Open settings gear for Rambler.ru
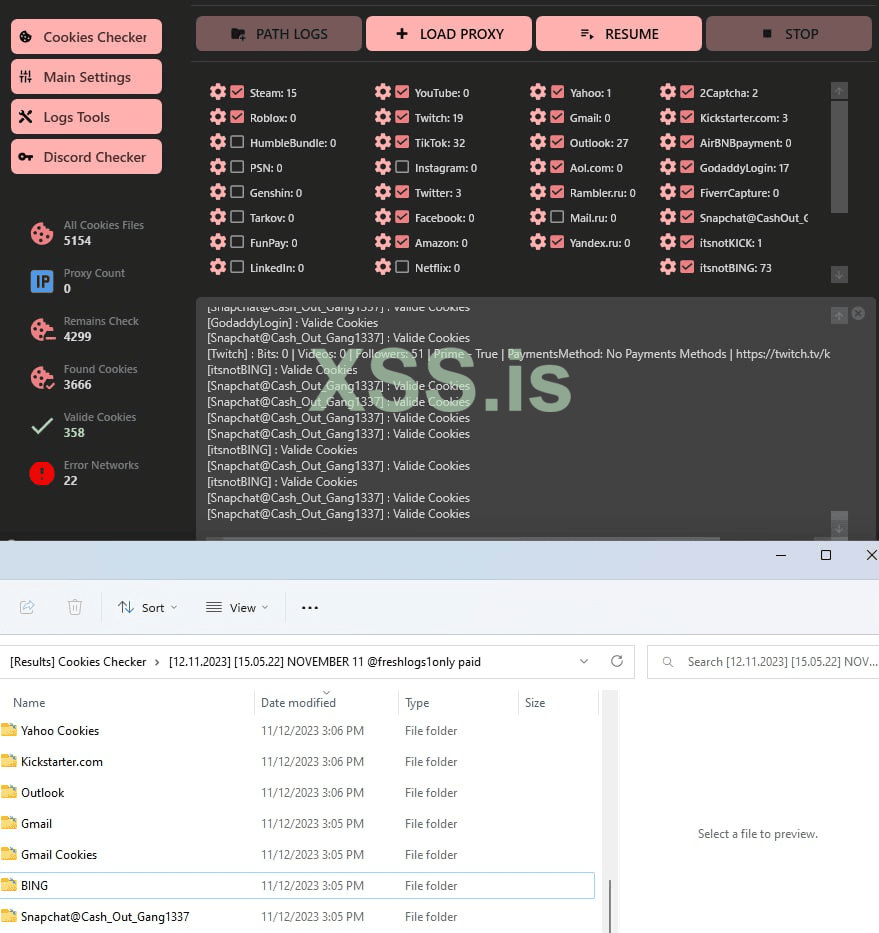Image resolution: width=879 pixels, height=933 pixels. [537, 192]
